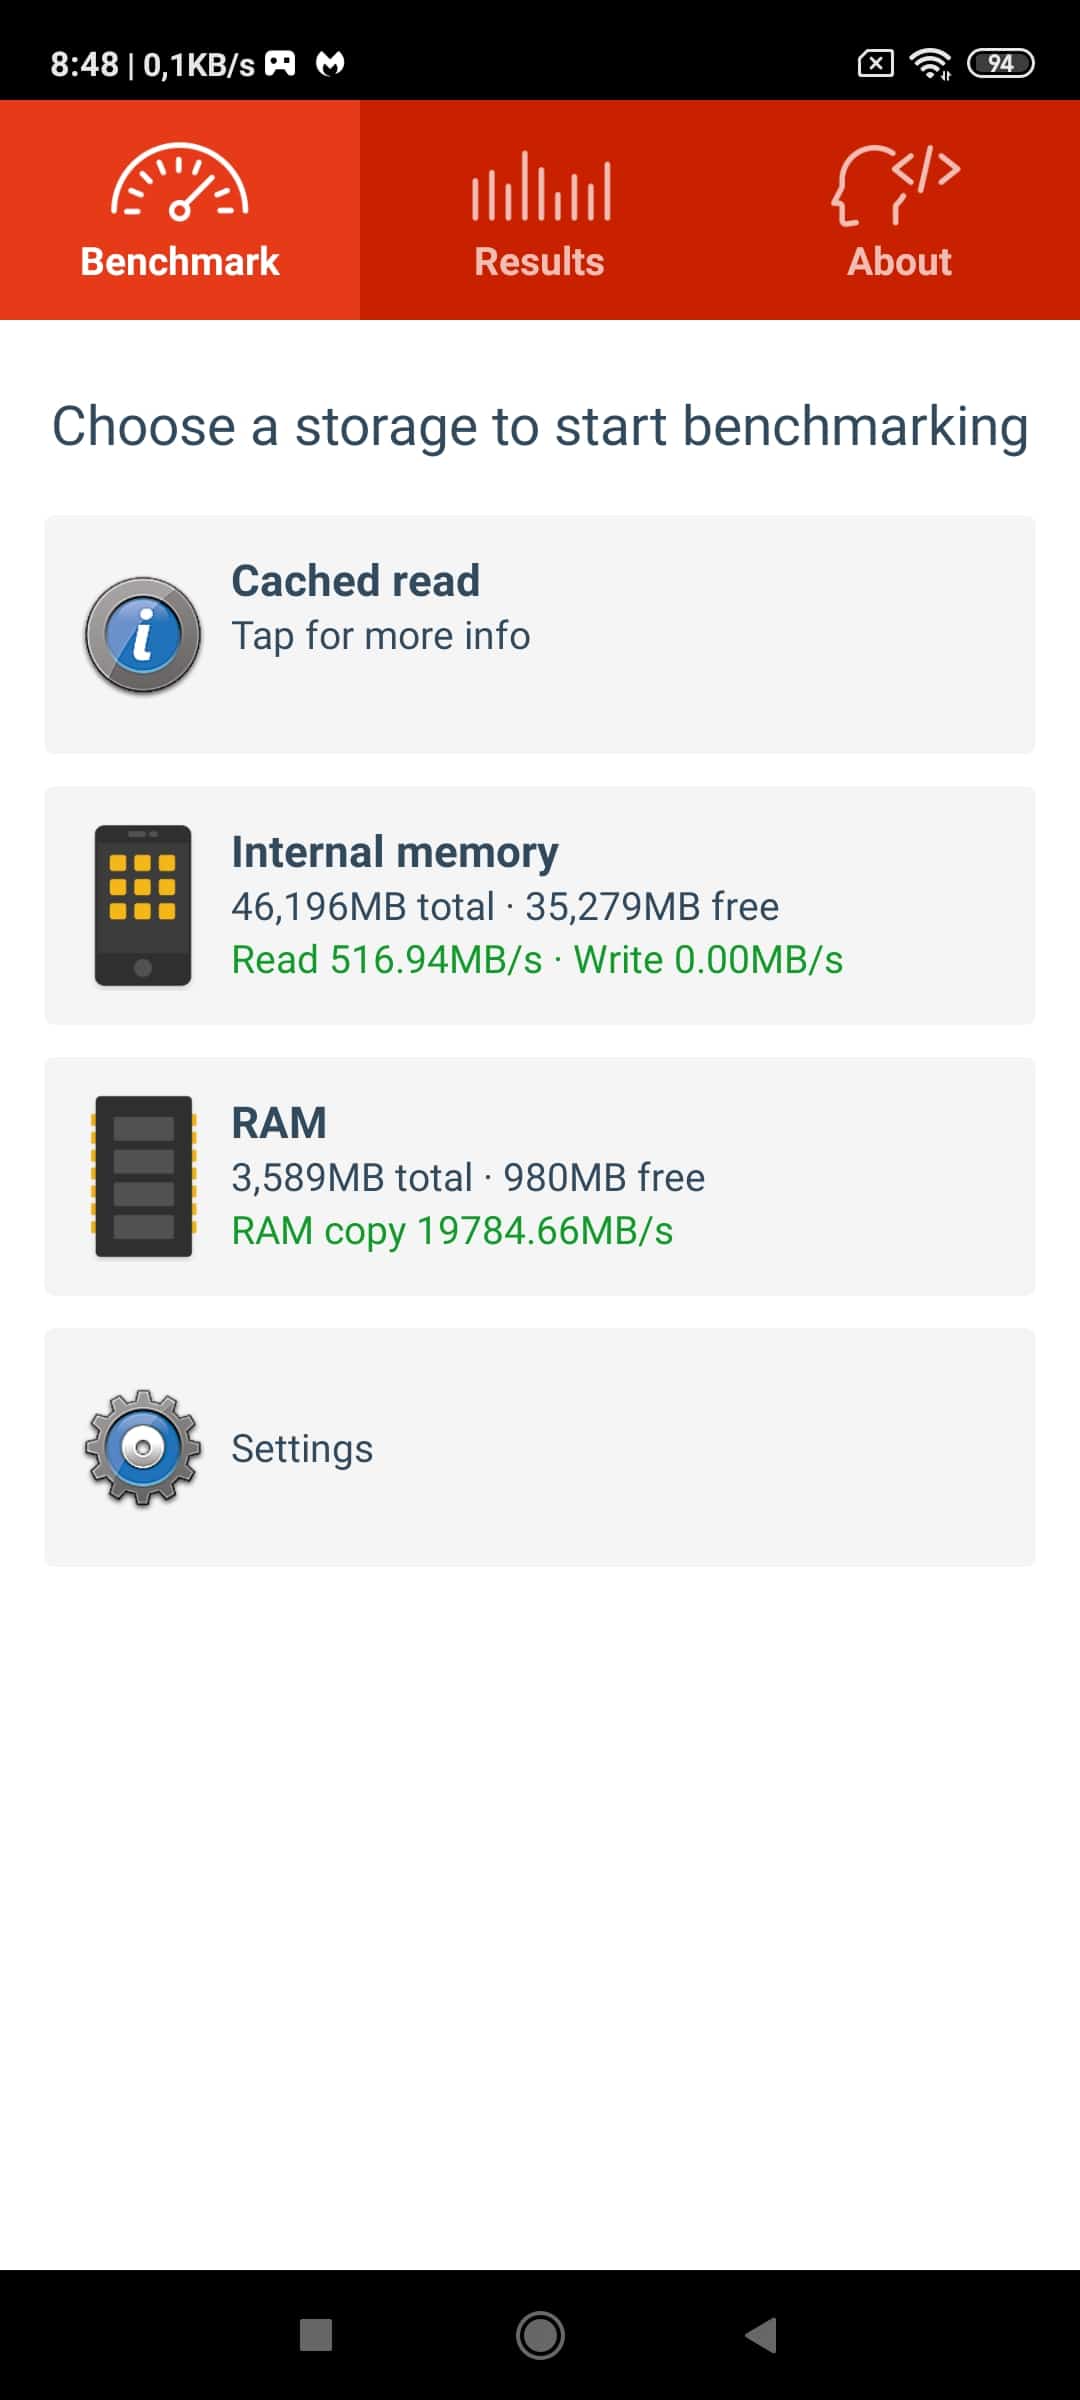Click the phone icon for Internal memory

(x=143, y=906)
